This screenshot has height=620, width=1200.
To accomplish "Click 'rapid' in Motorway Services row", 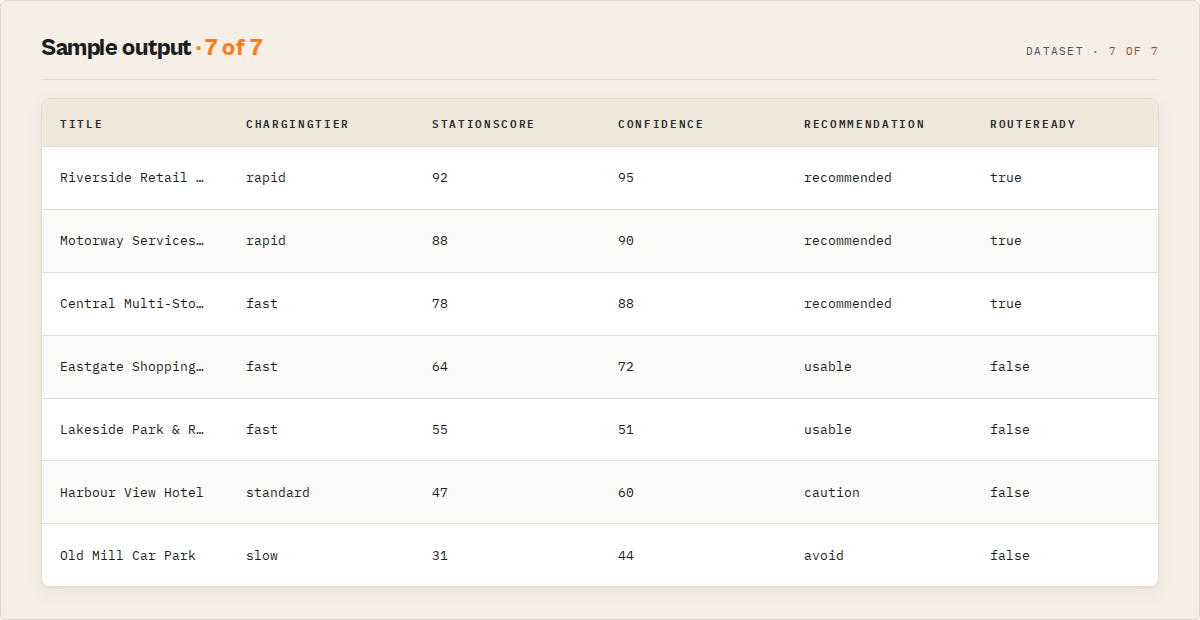I will [266, 241].
